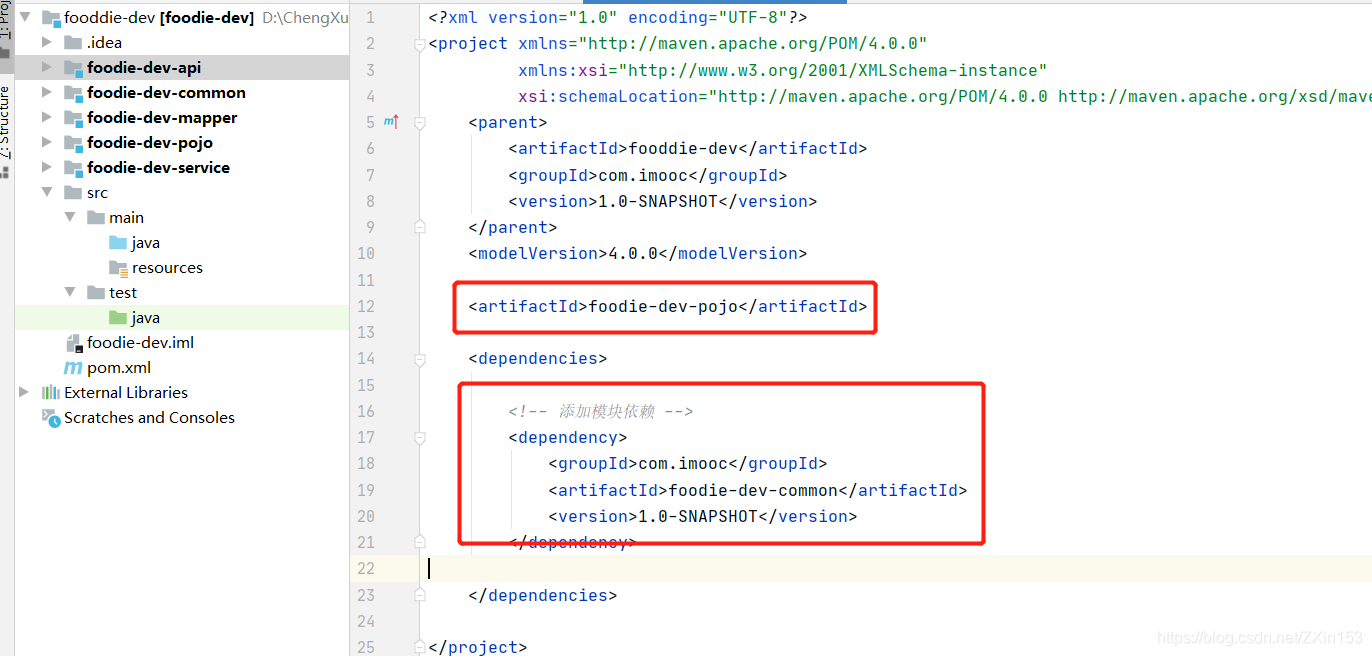The height and width of the screenshot is (656, 1372).
Task: Expand the .idea folder
Action: [x=47, y=42]
